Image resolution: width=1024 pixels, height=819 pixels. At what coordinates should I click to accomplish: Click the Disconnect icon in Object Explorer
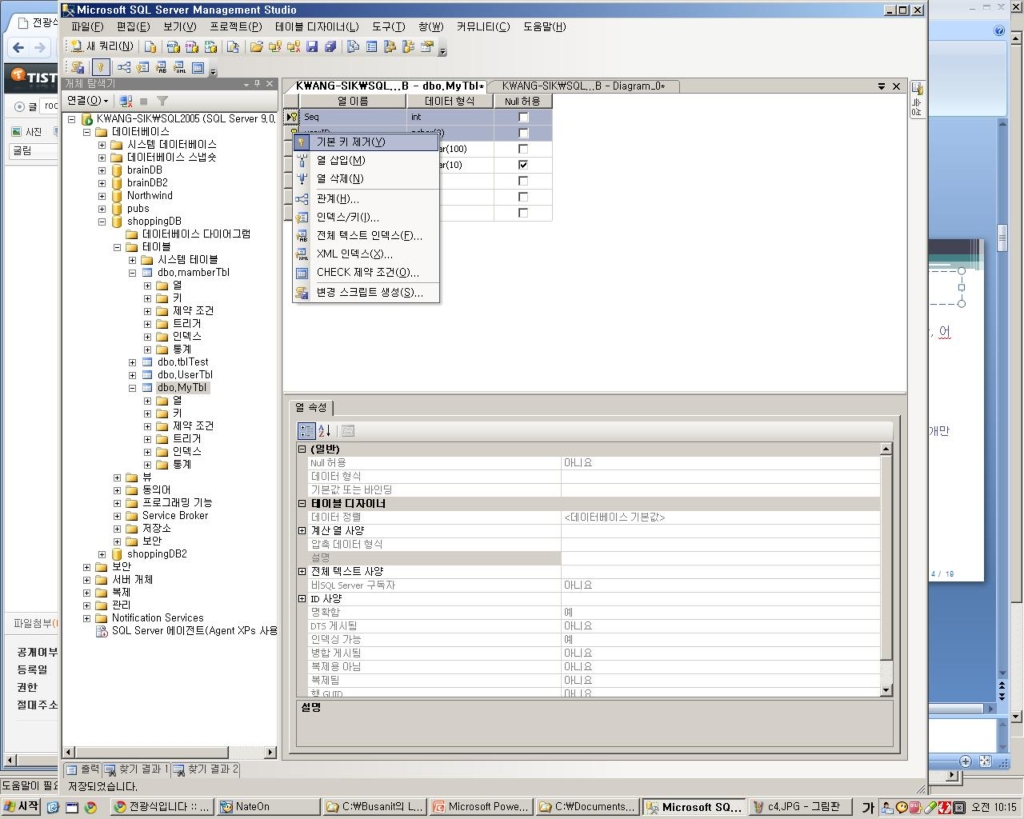pyautogui.click(x=127, y=101)
